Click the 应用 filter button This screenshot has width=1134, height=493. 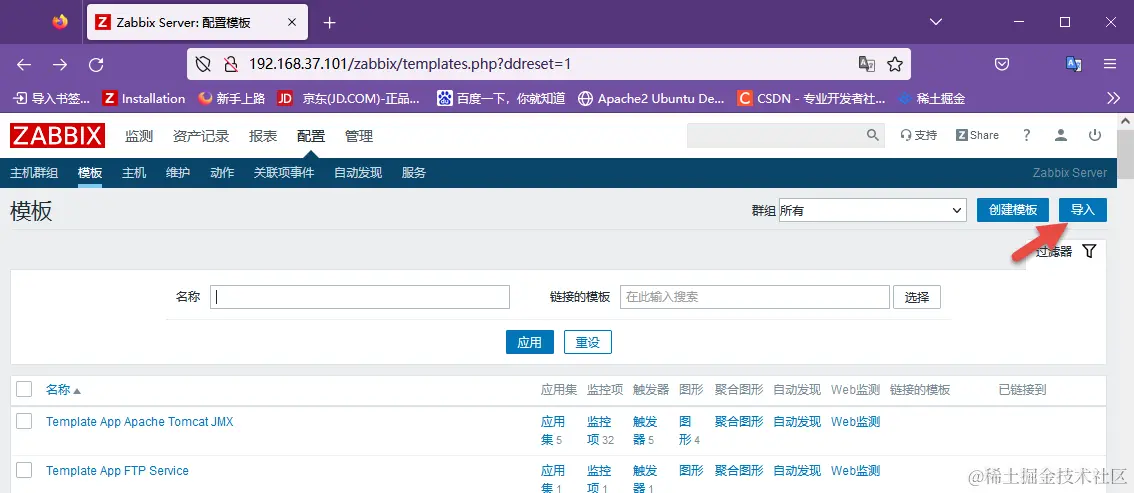[529, 342]
